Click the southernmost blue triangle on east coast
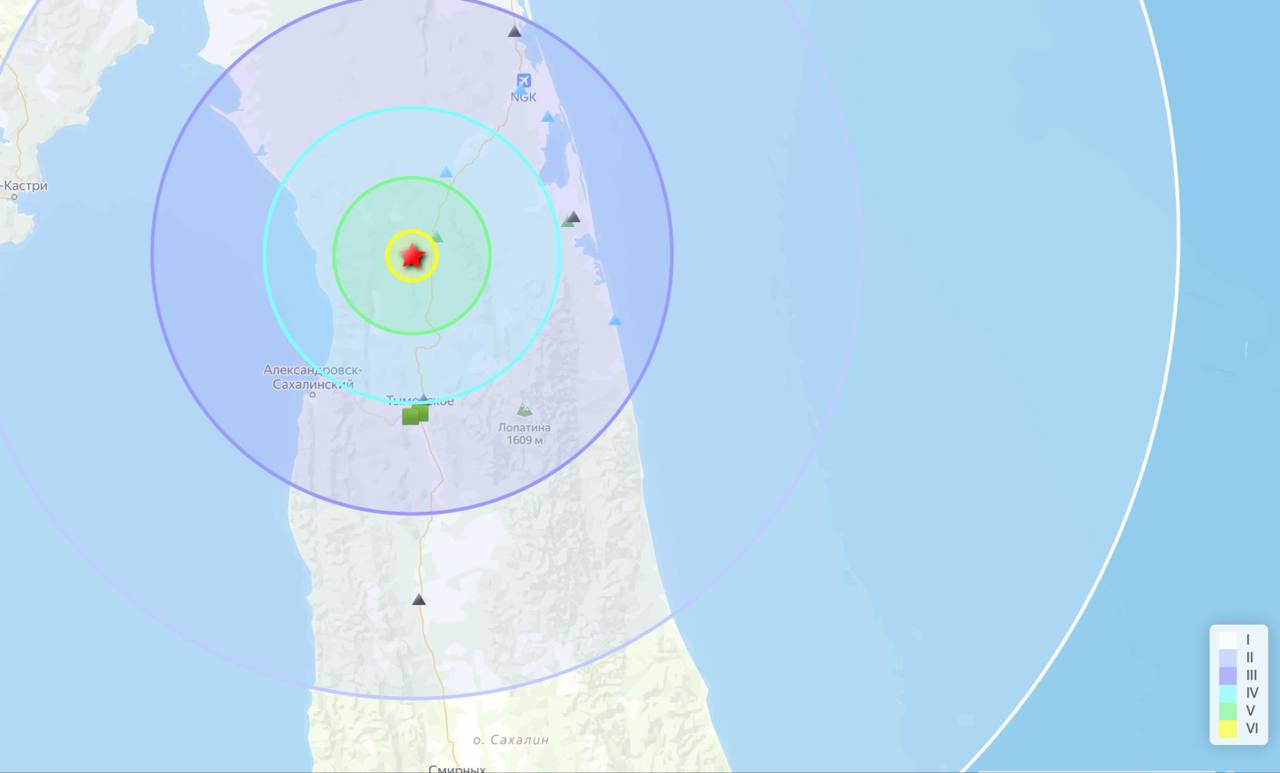 tap(615, 320)
